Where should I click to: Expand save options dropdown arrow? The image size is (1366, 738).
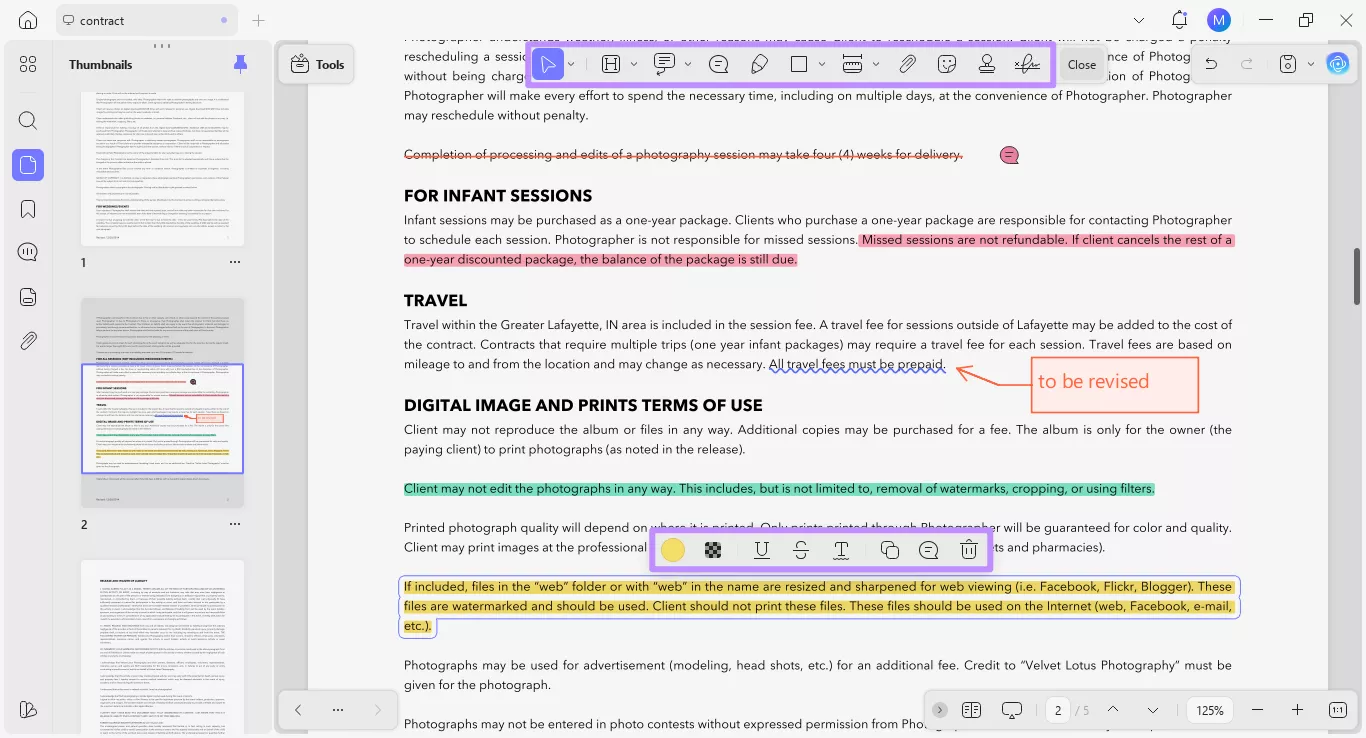[x=1310, y=64]
